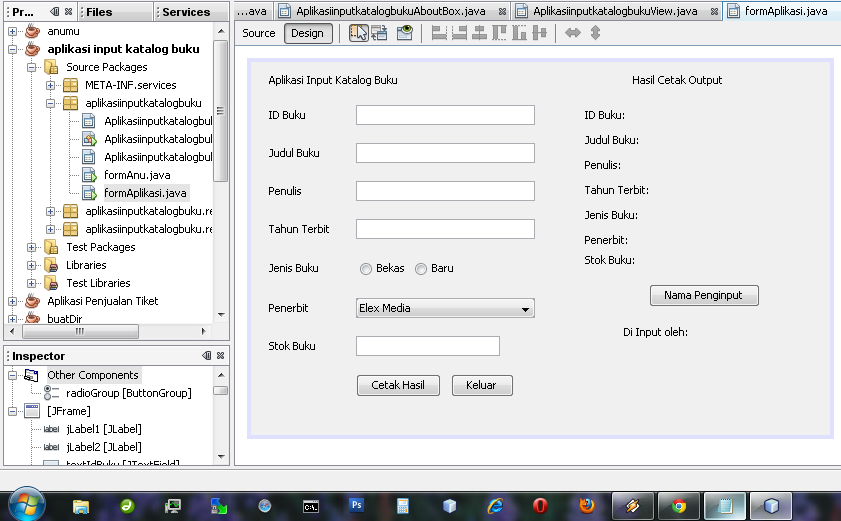The height and width of the screenshot is (521, 841).
Task: Collapse Other Components in Inspector
Action: tap(12, 375)
